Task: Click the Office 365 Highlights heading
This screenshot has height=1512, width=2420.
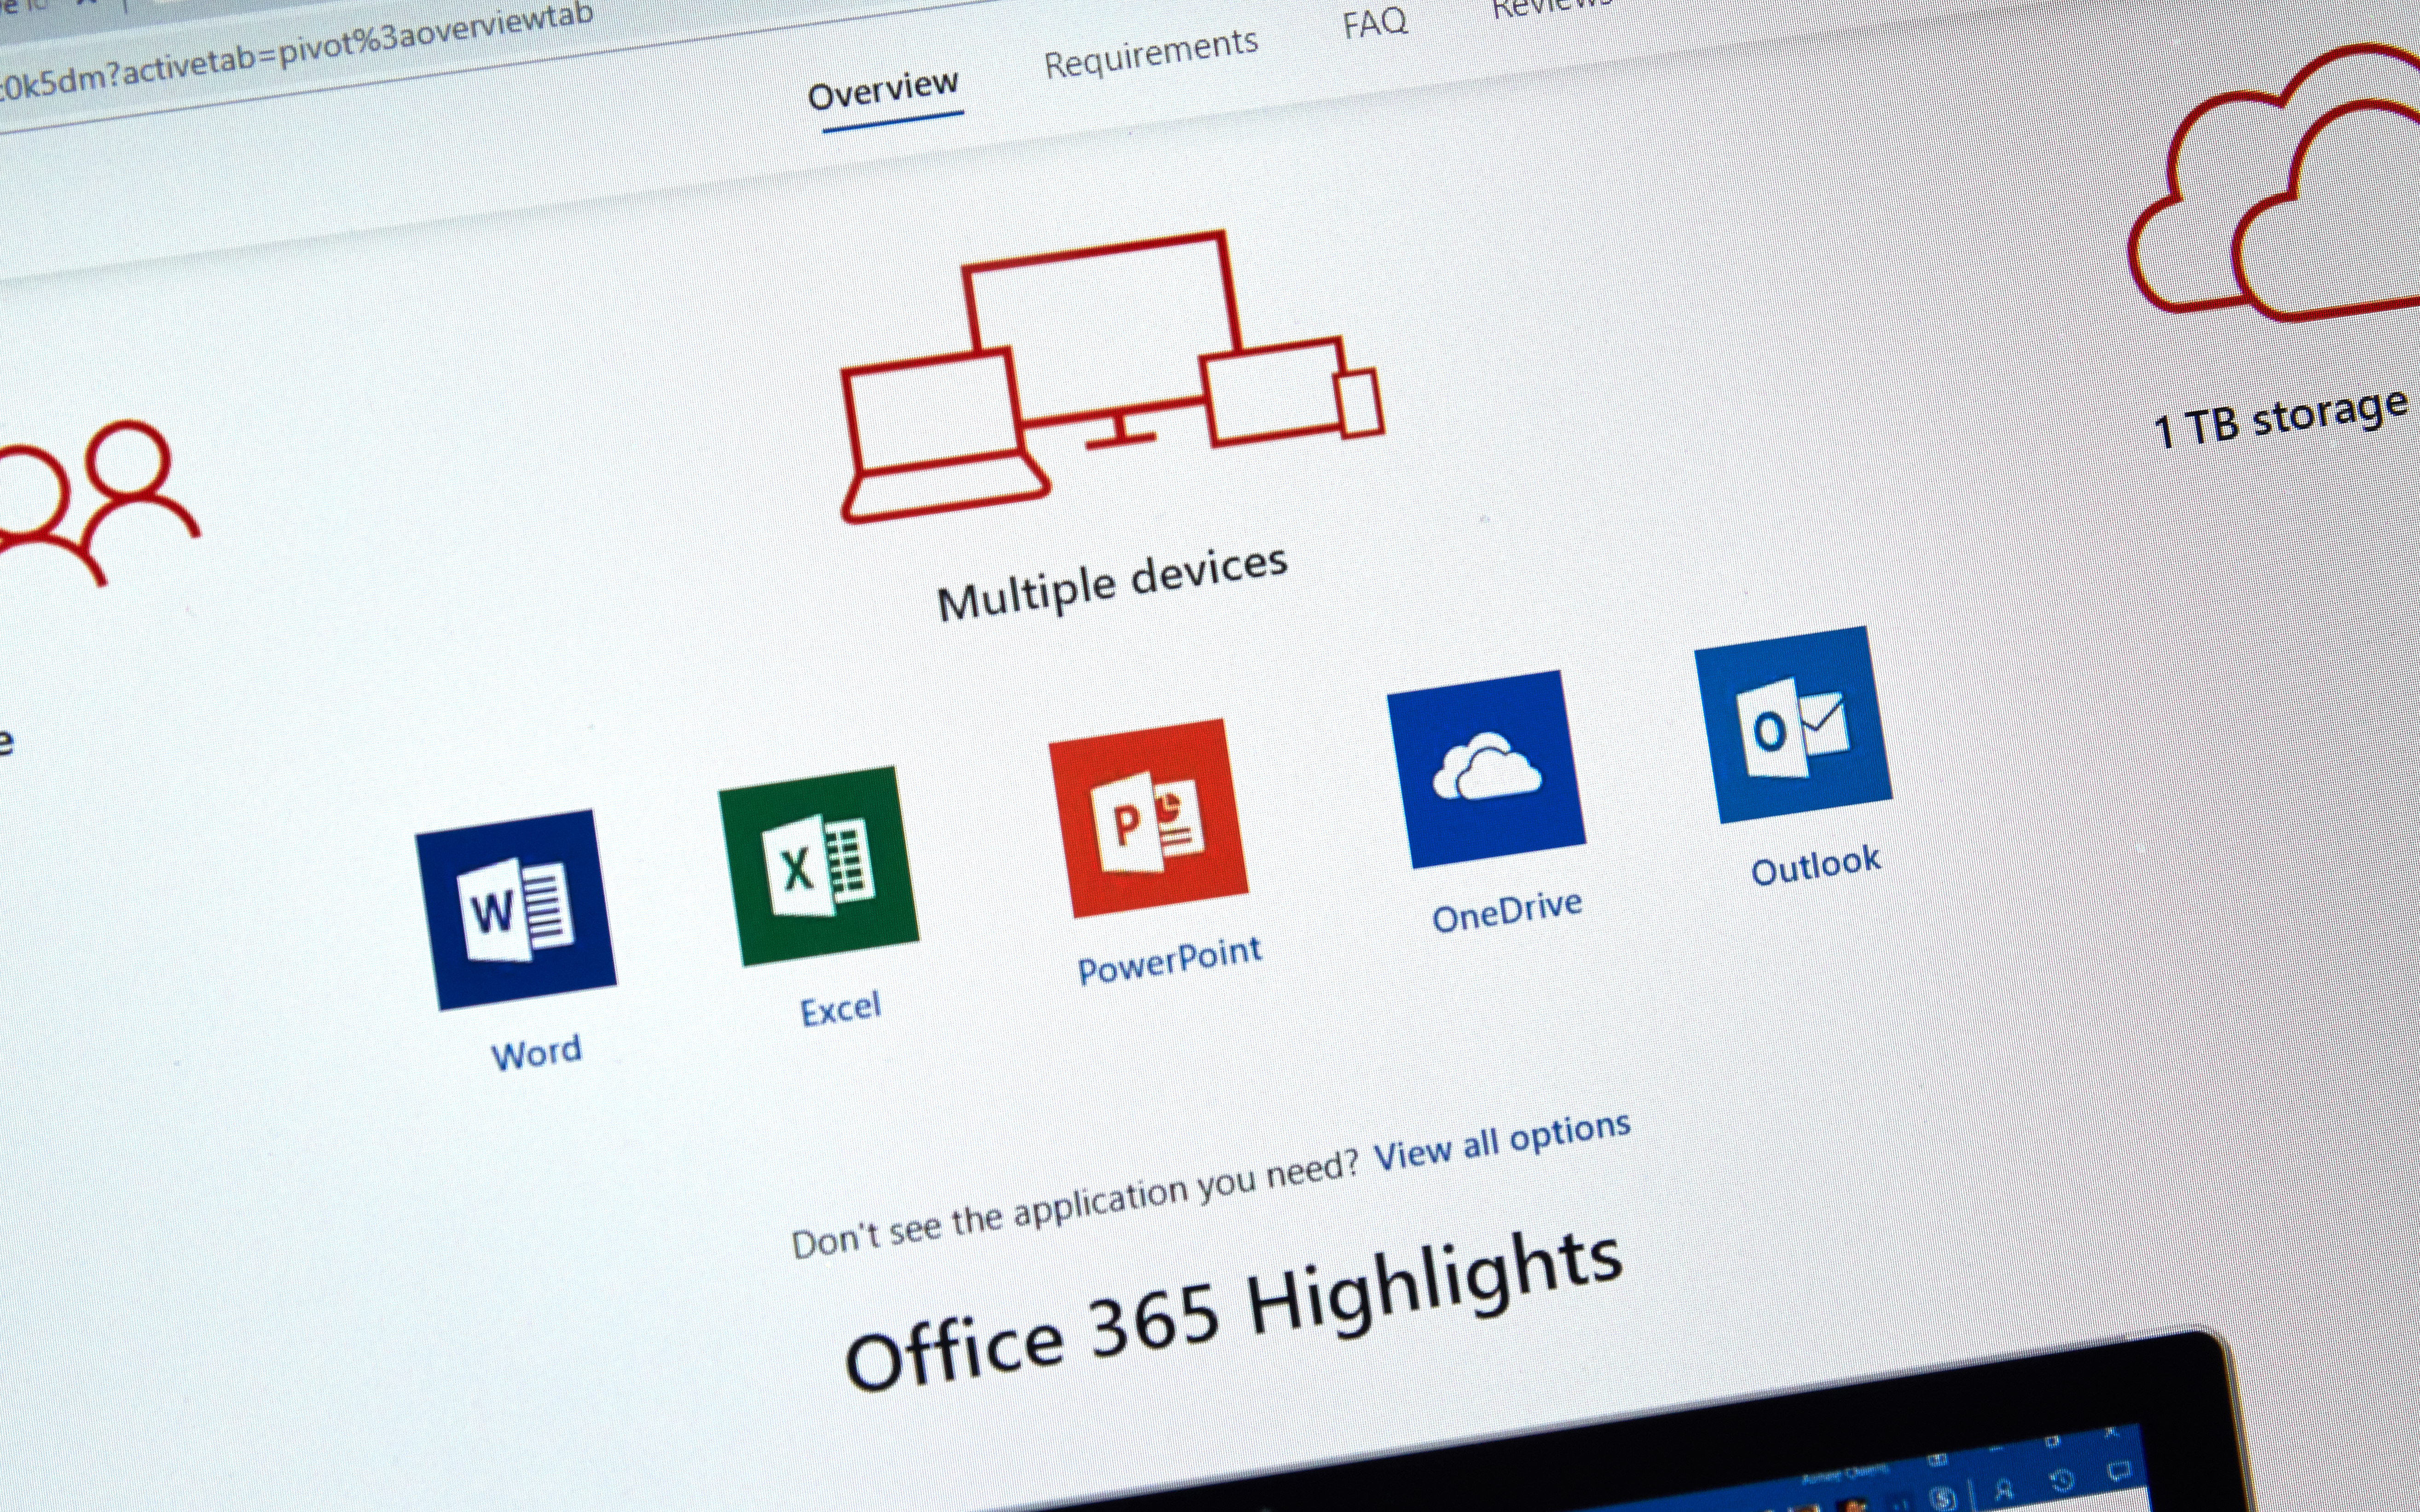Action: tap(1233, 1310)
